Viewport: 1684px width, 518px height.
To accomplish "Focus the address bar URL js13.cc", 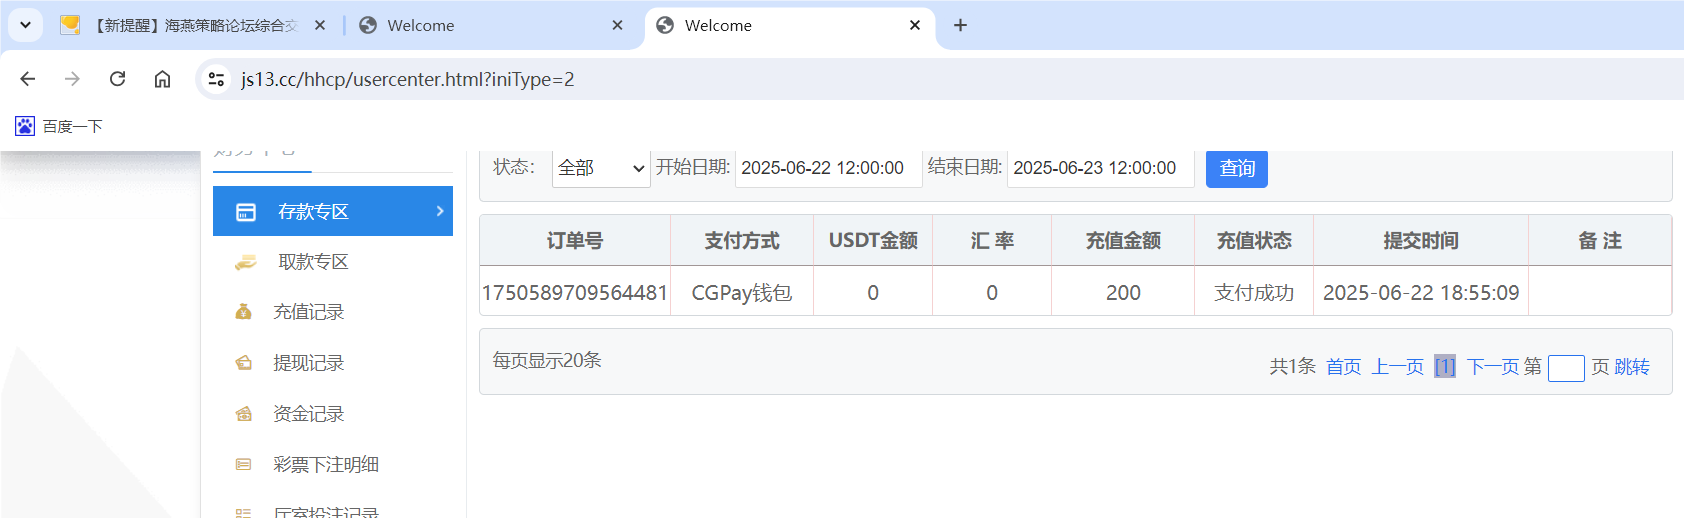I will click(408, 79).
